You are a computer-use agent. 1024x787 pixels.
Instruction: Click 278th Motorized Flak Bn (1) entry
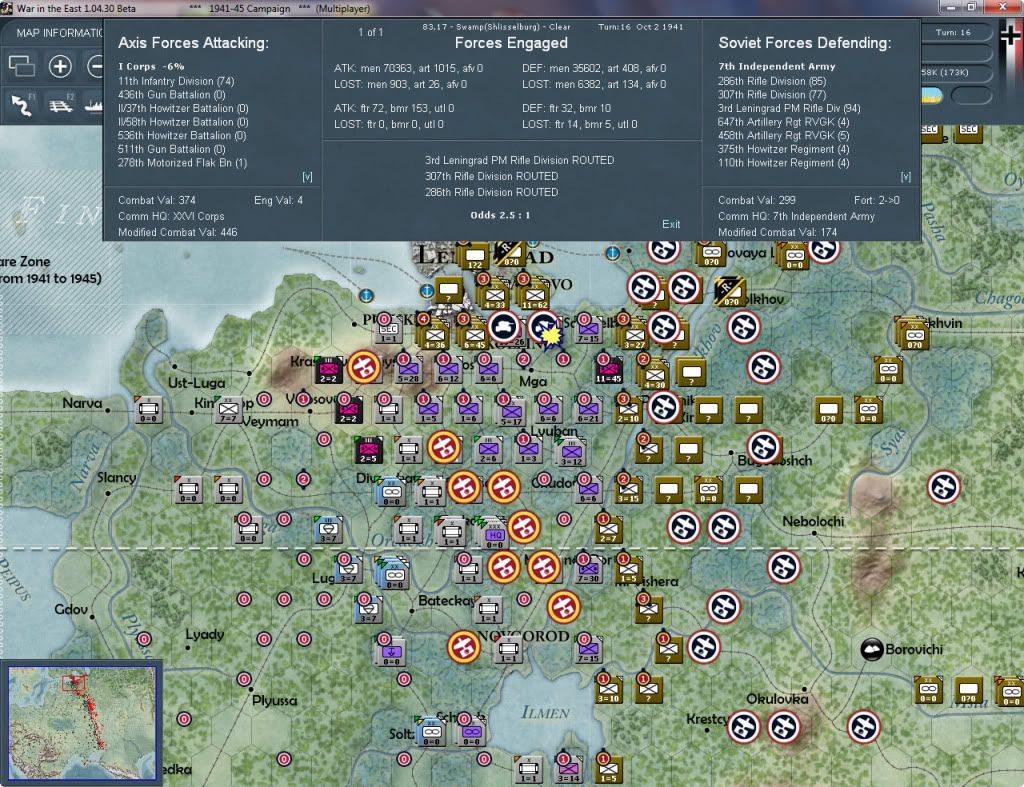coord(182,163)
